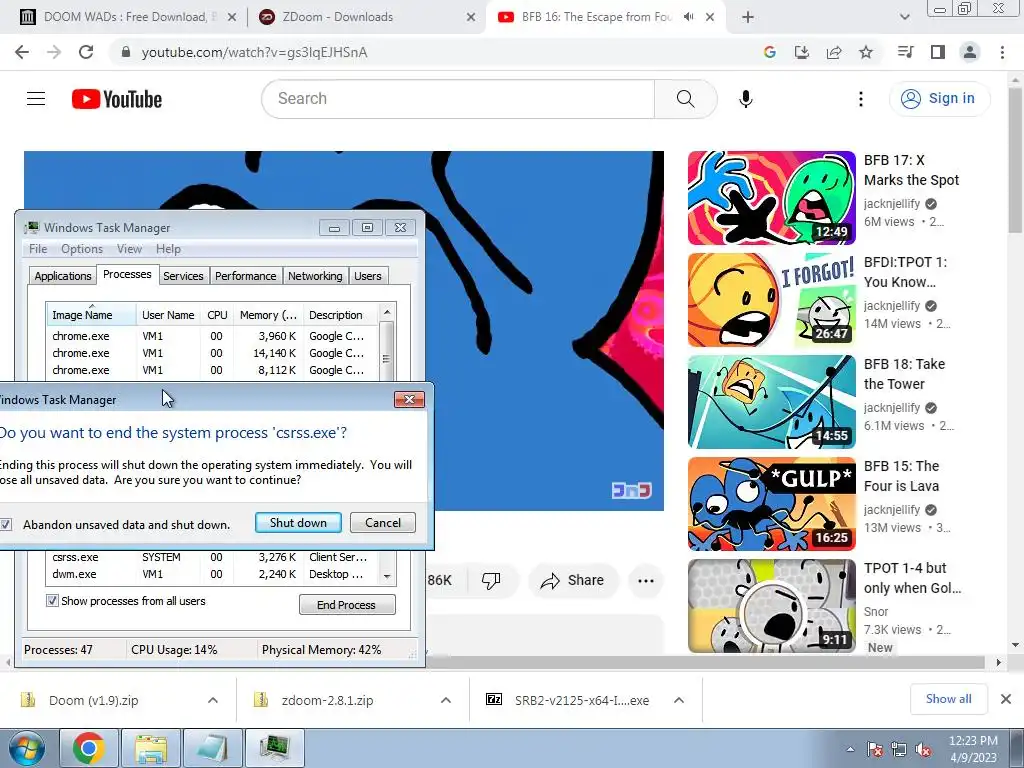Cancel the end process dialog
This screenshot has width=1024, height=768.
[x=383, y=522]
